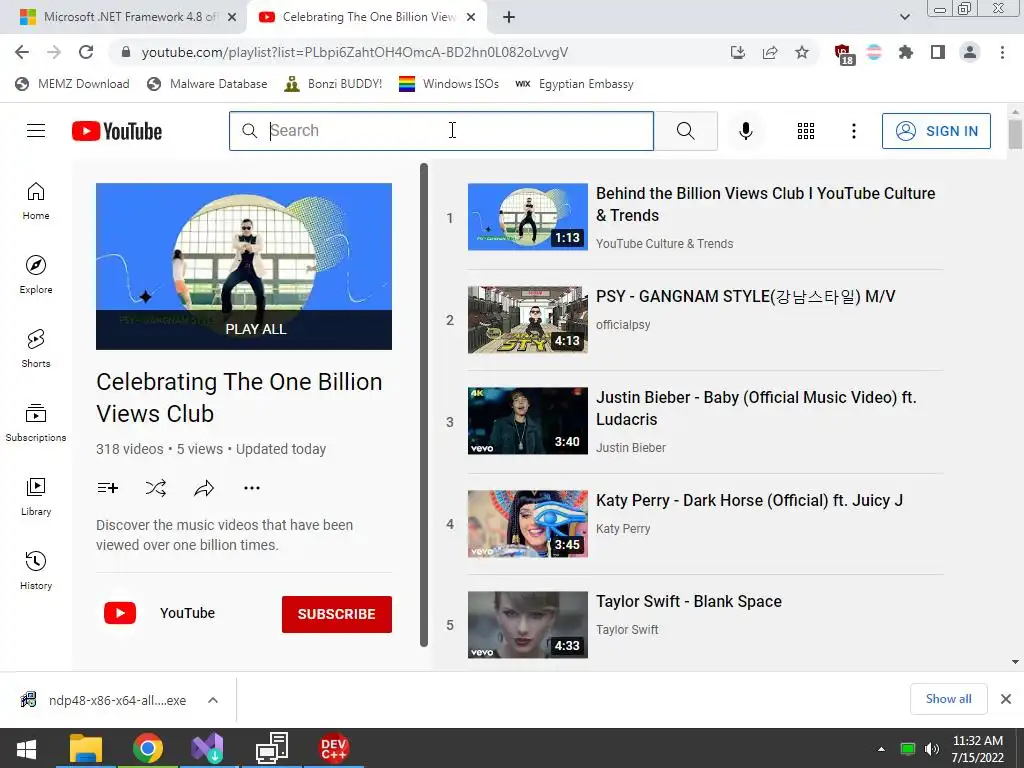Open Subscriptions in the sidebar
Screen dimensions: 1024x768
(36, 423)
